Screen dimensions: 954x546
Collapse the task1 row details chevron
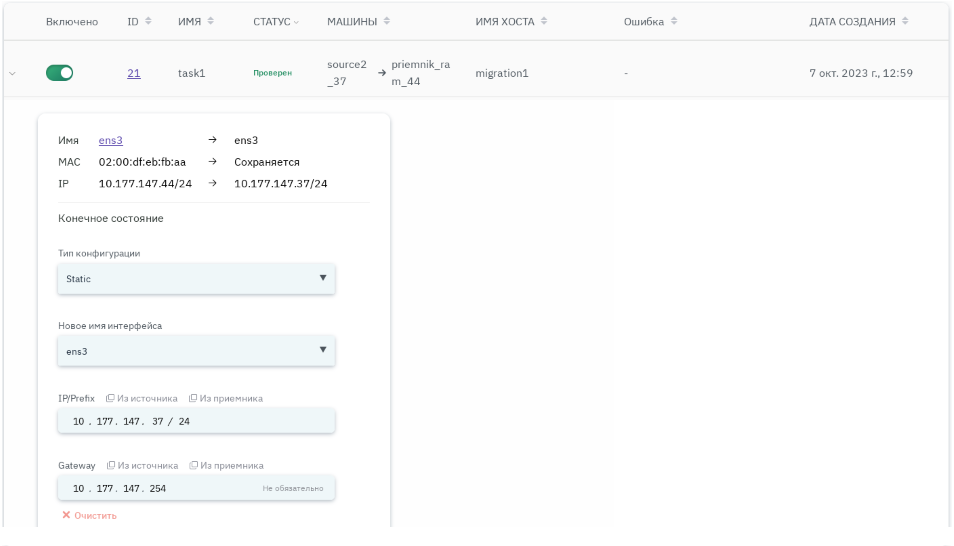pos(13,73)
